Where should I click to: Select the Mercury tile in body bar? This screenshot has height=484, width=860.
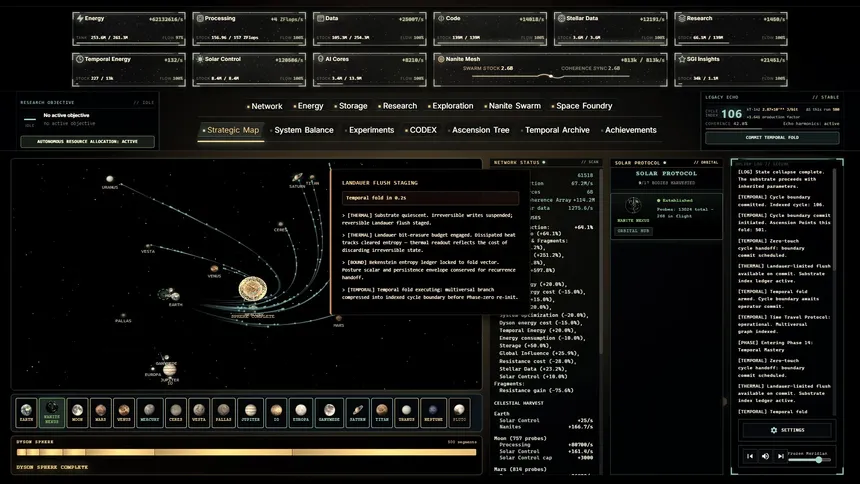(149, 413)
